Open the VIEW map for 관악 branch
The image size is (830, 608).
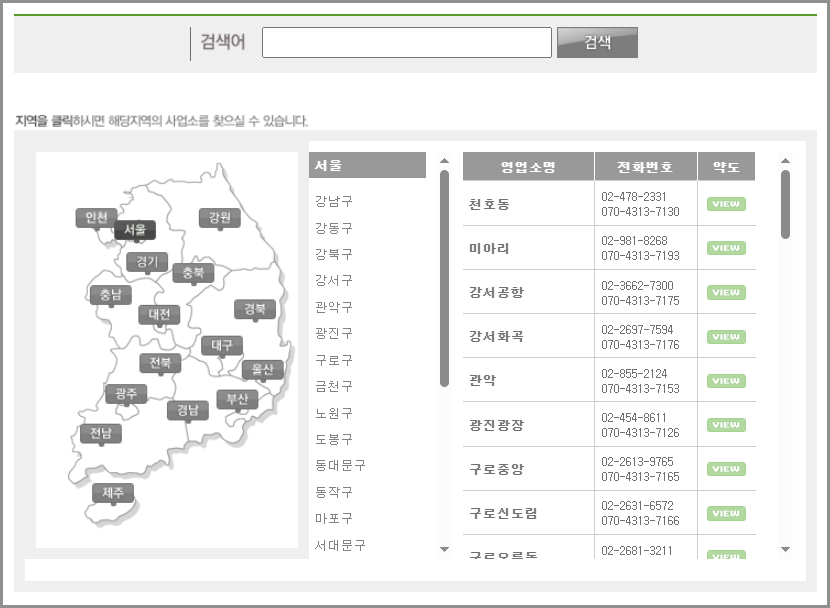726,380
